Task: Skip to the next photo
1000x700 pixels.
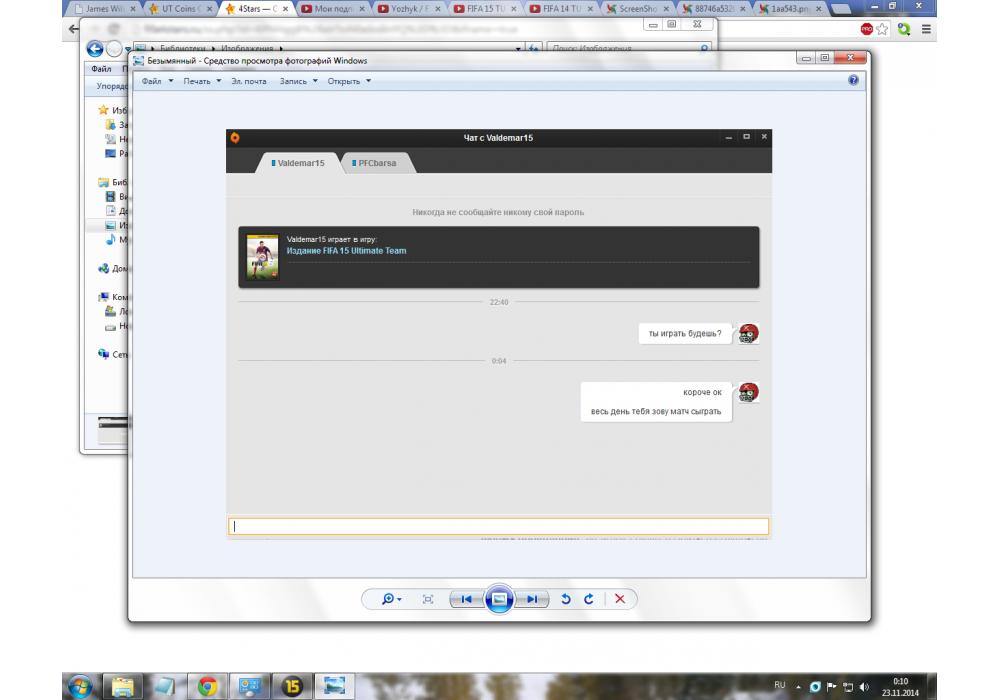Action: click(535, 599)
